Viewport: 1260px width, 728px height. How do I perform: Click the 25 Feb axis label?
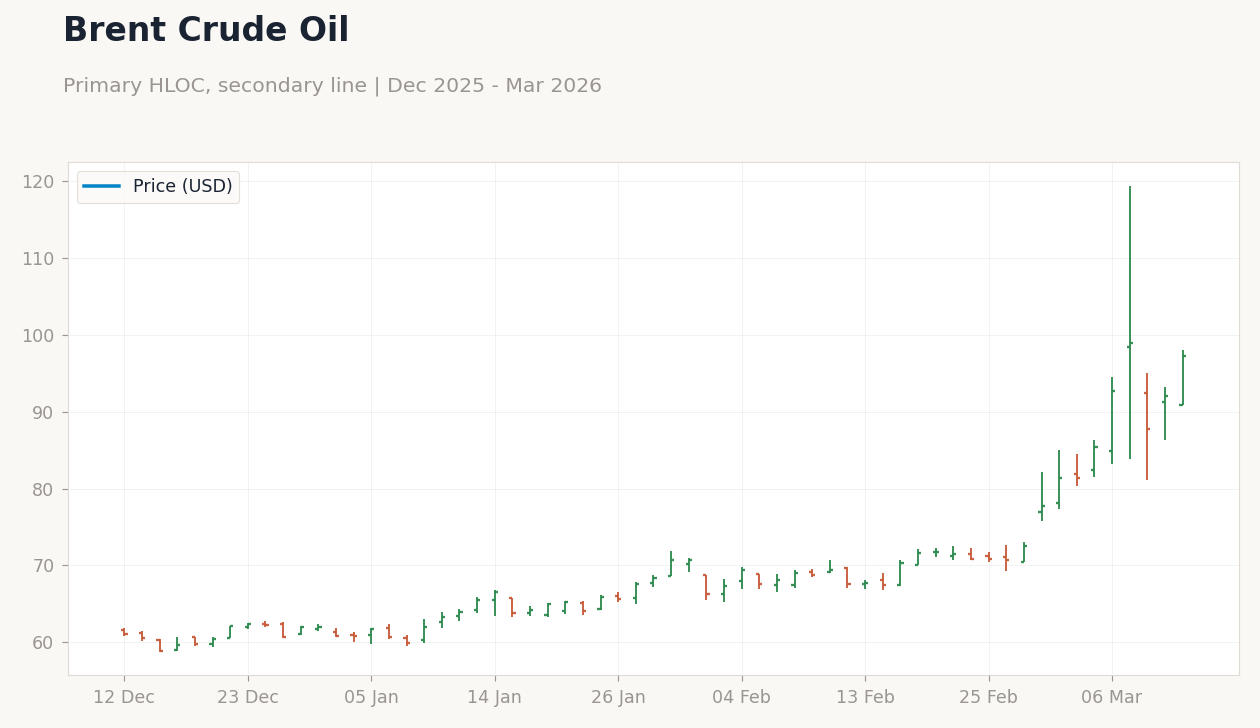pos(990,696)
